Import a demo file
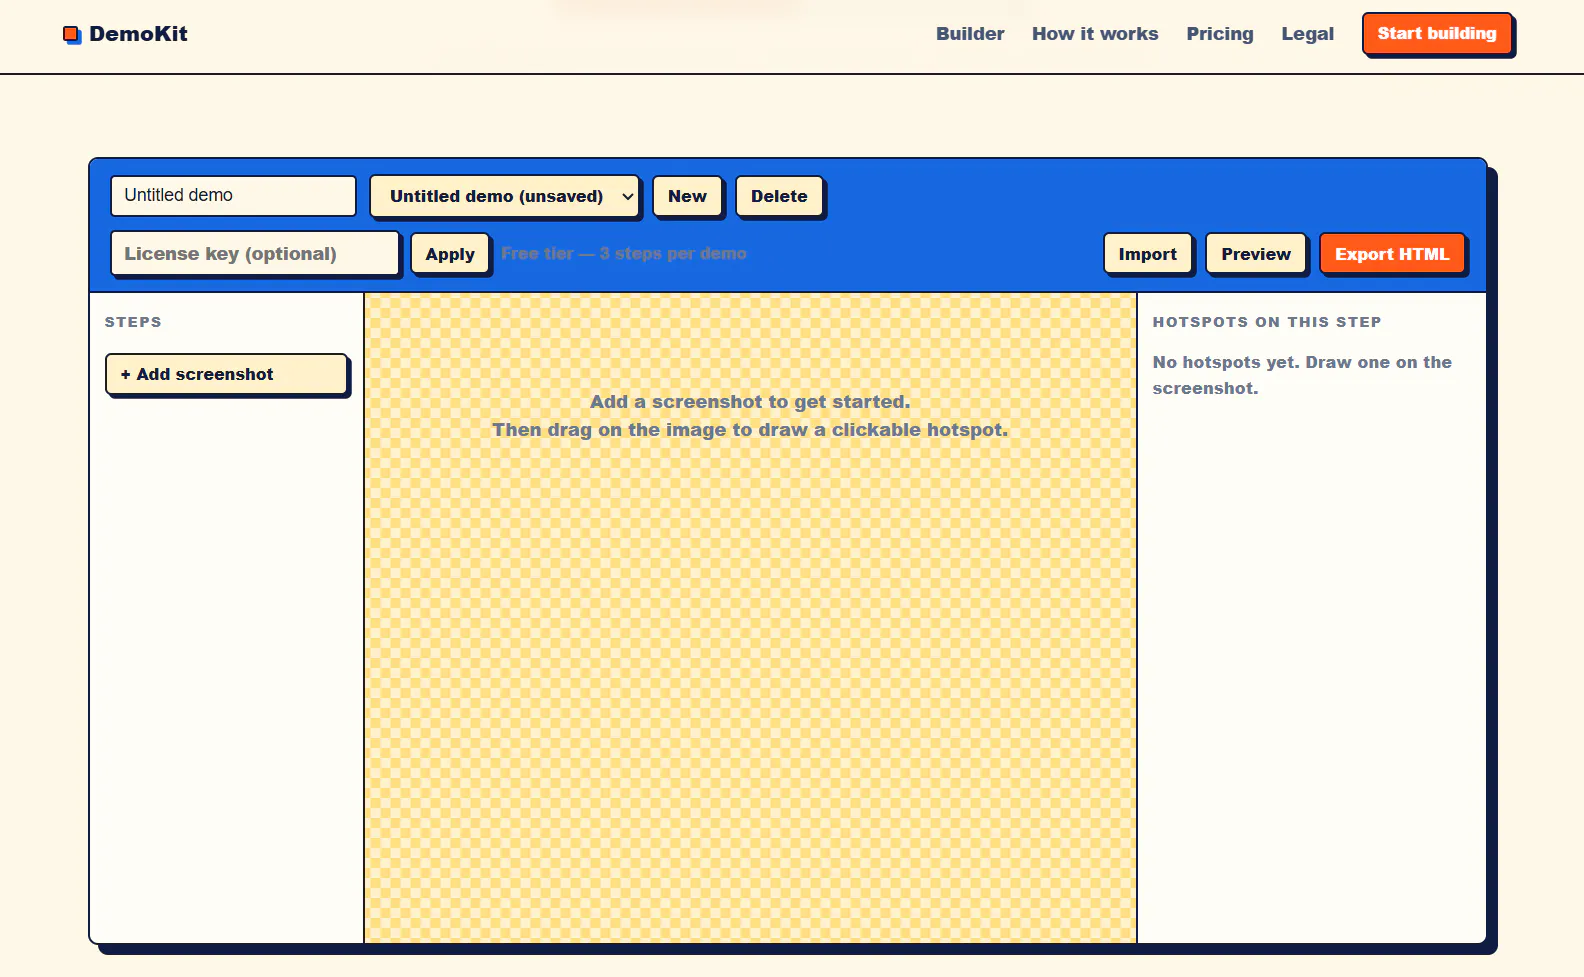Image resolution: width=1584 pixels, height=977 pixels. click(x=1148, y=254)
